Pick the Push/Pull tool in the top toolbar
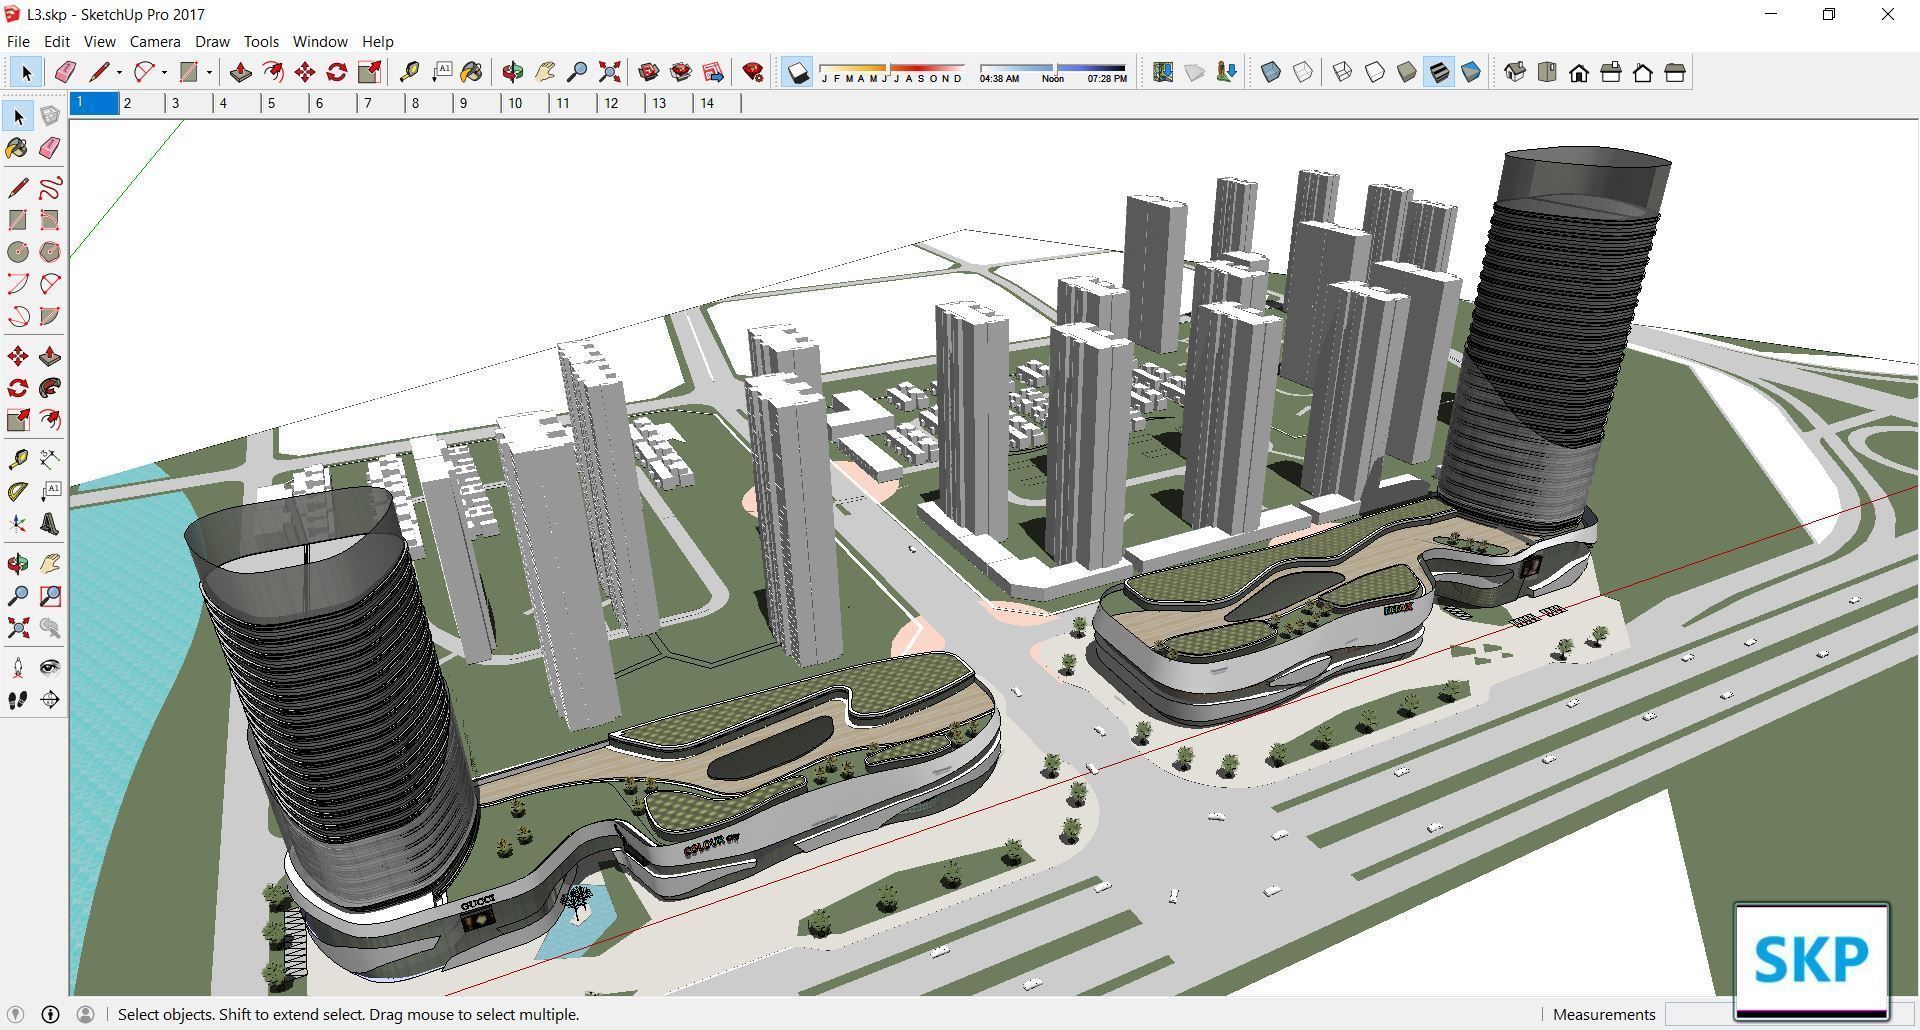Viewport: 1920px width, 1030px height. tap(240, 72)
